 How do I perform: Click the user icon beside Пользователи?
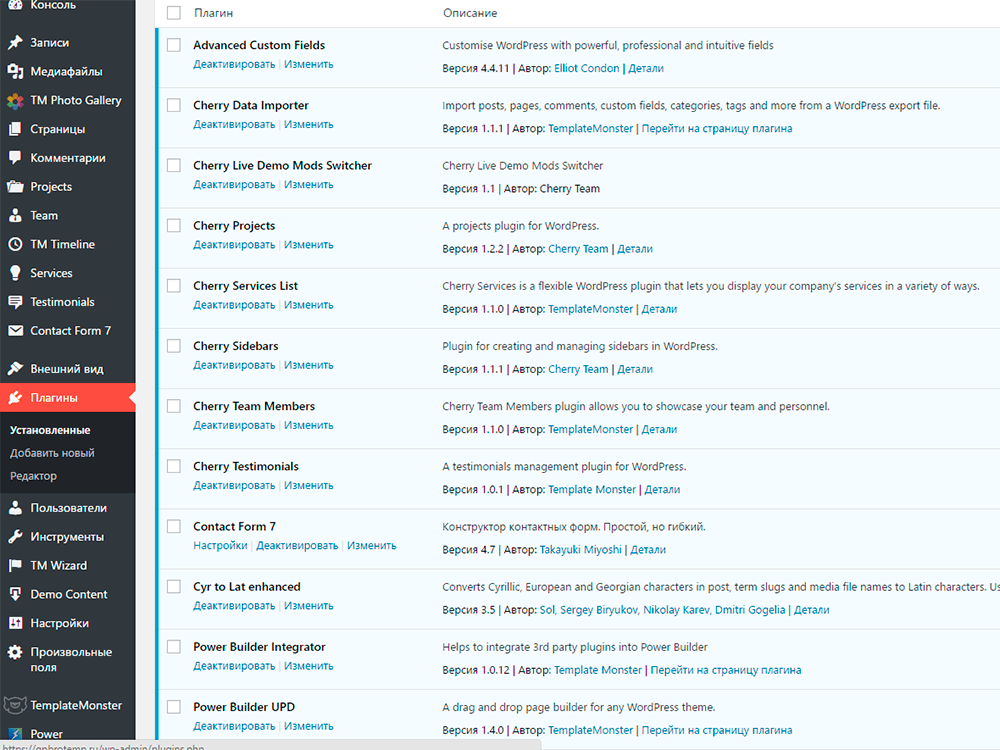click(x=15, y=508)
